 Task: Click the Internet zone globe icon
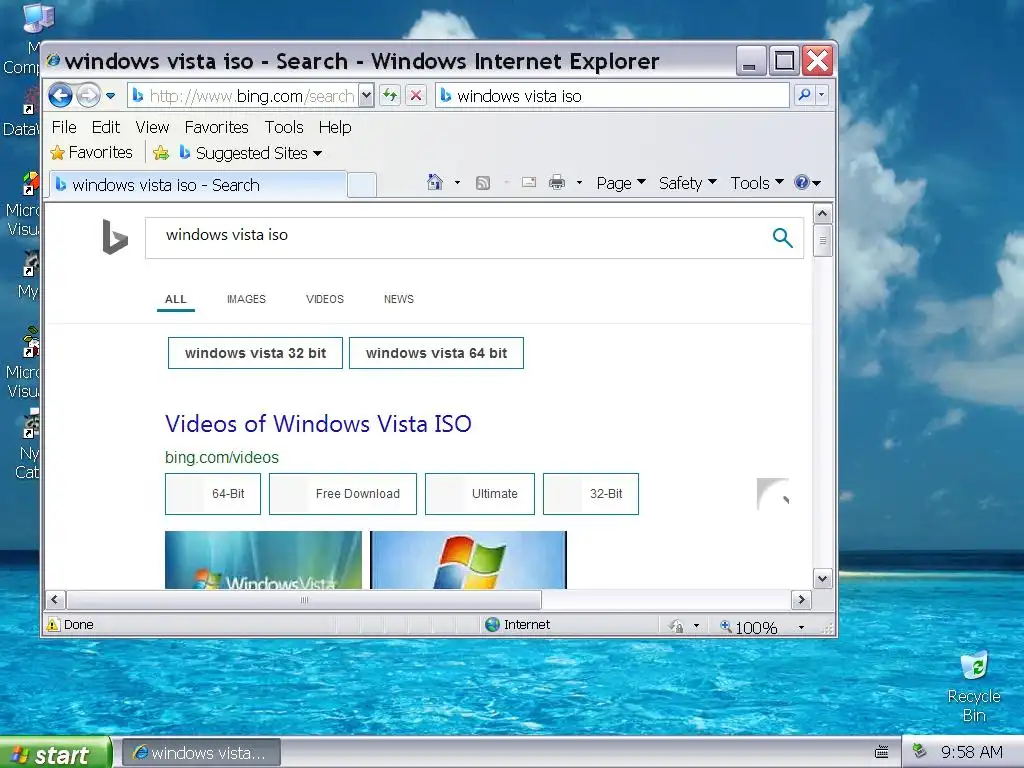pyautogui.click(x=492, y=624)
